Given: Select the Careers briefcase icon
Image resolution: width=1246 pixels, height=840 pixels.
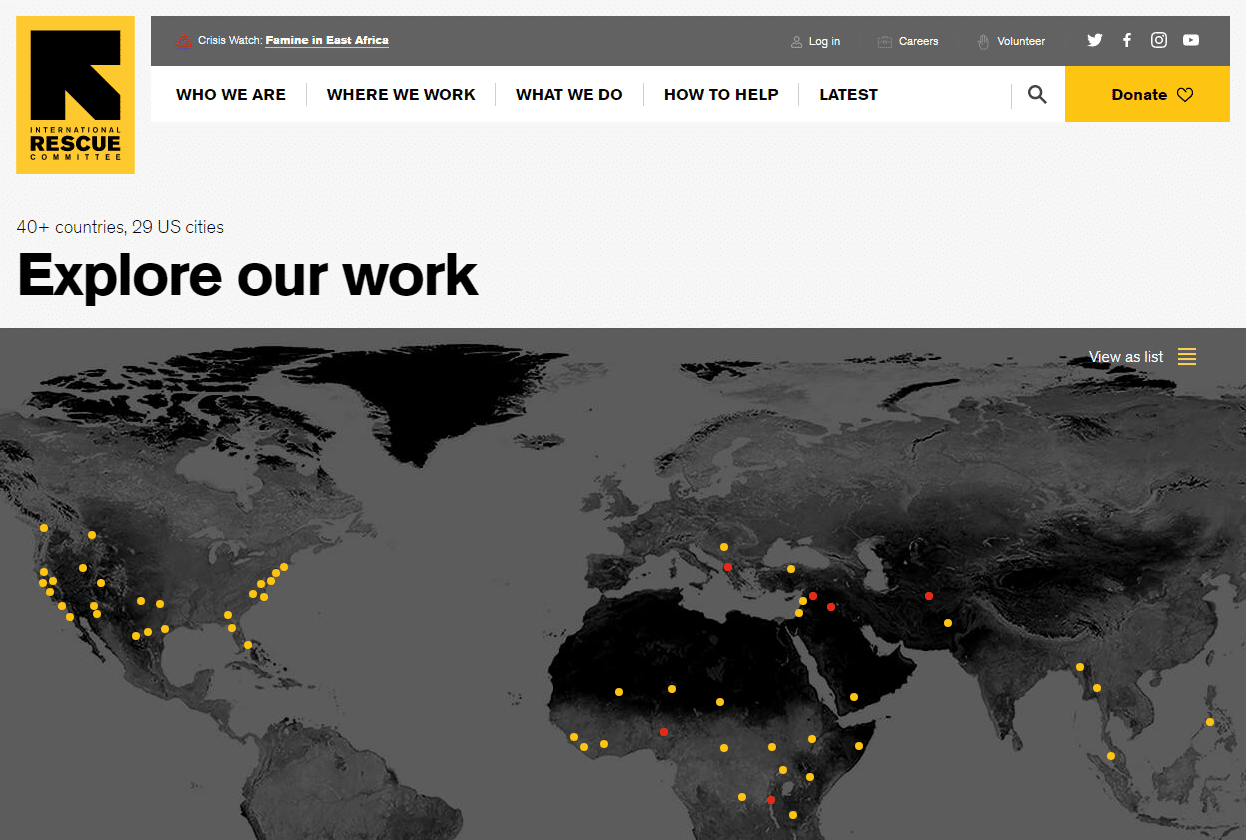Looking at the screenshot, I should click(x=882, y=41).
